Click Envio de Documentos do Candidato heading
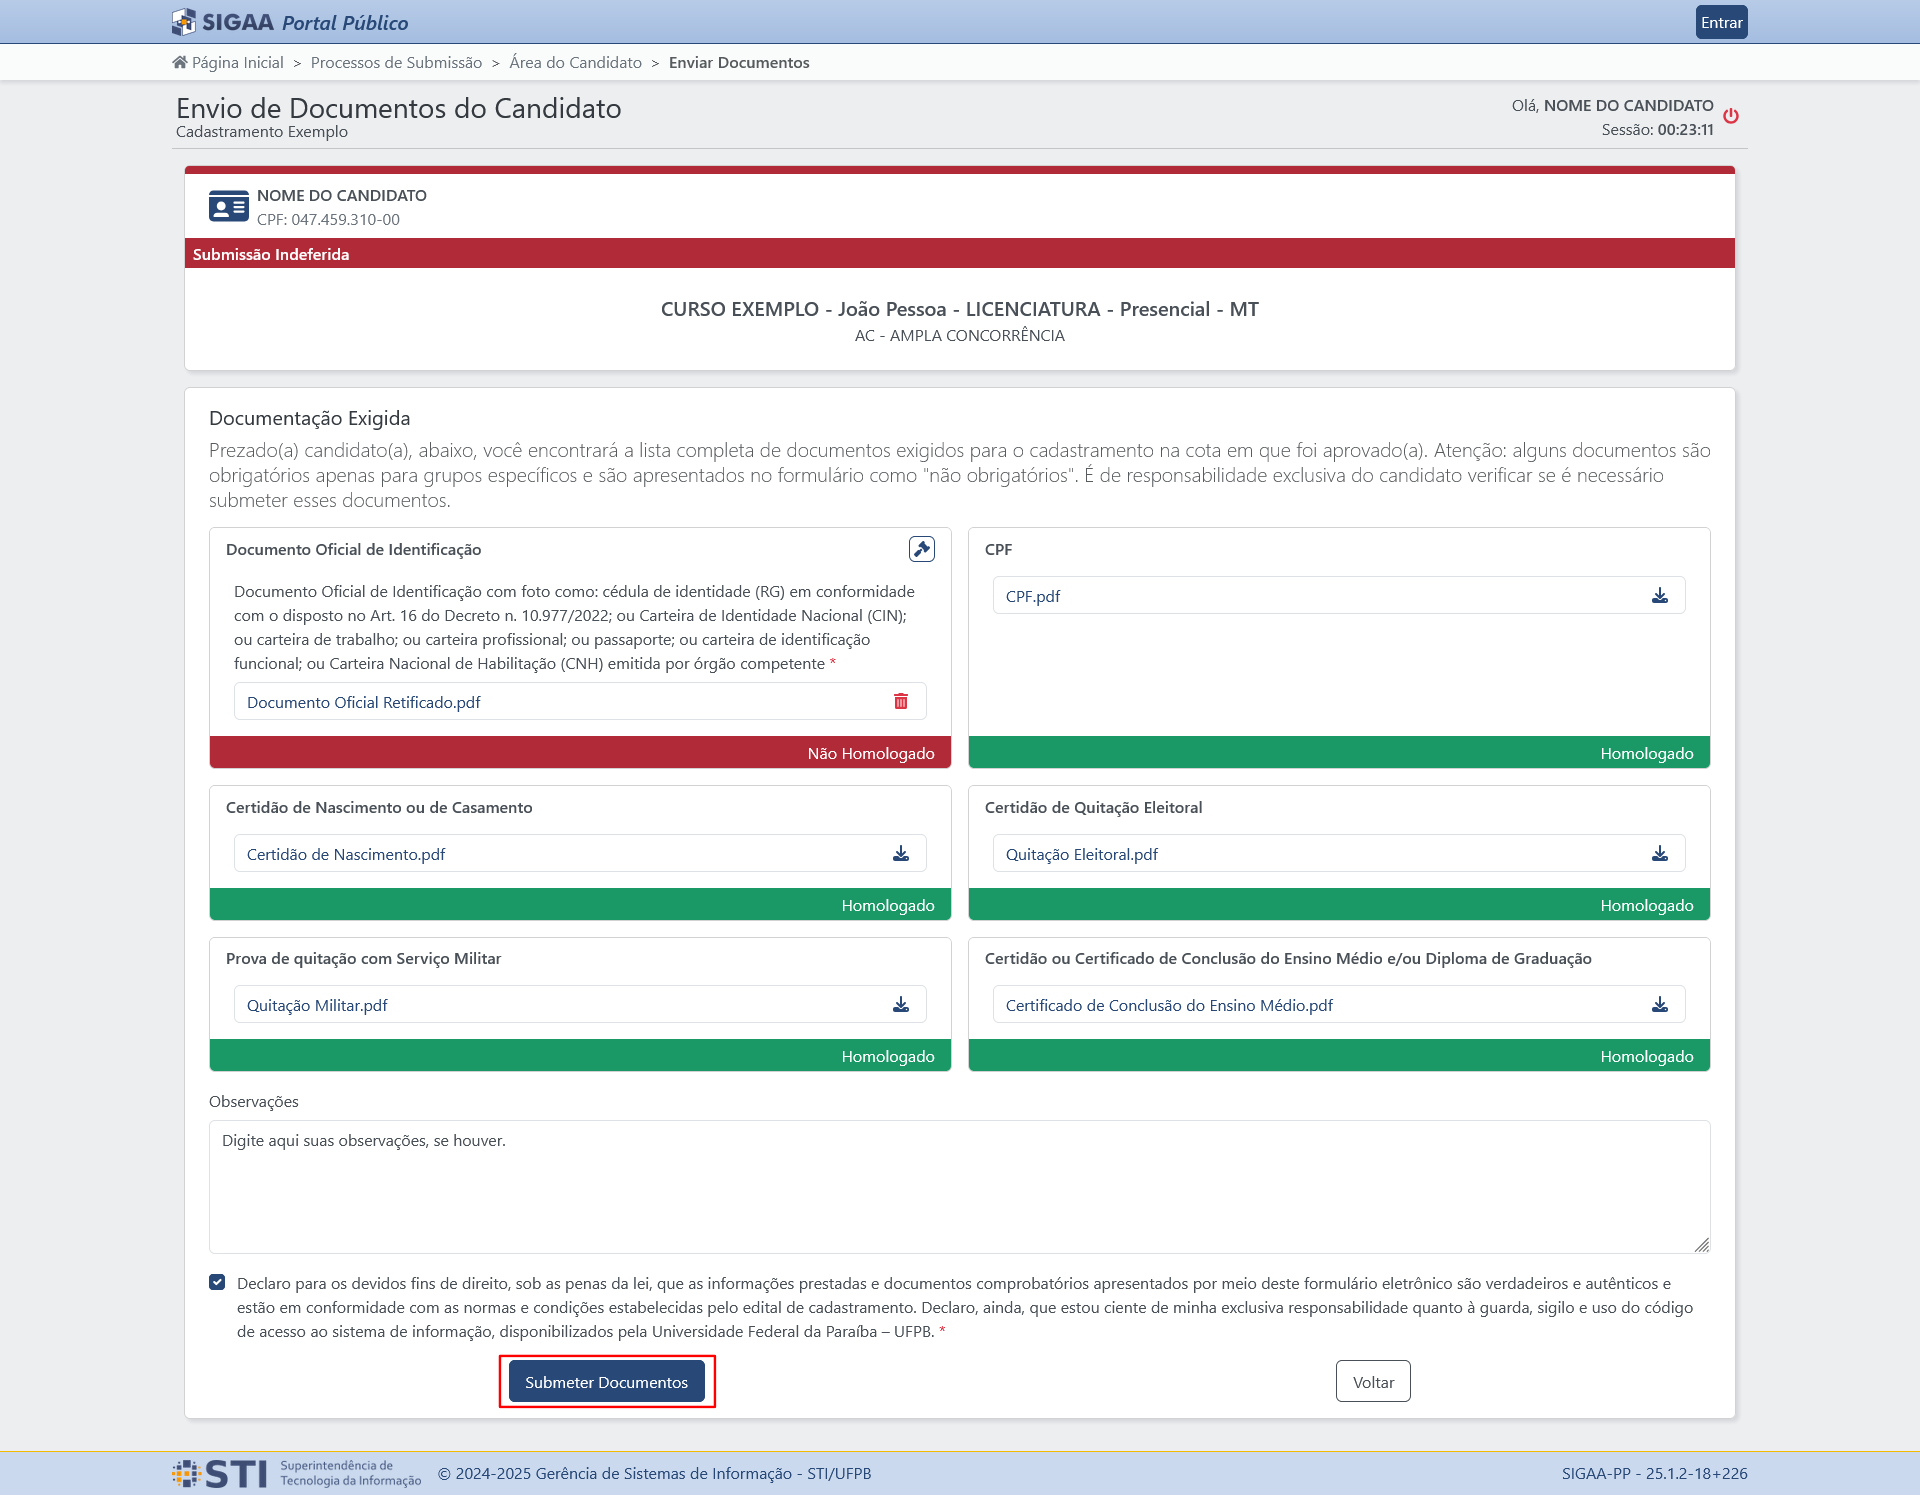Image resolution: width=1920 pixels, height=1496 pixels. tap(398, 108)
